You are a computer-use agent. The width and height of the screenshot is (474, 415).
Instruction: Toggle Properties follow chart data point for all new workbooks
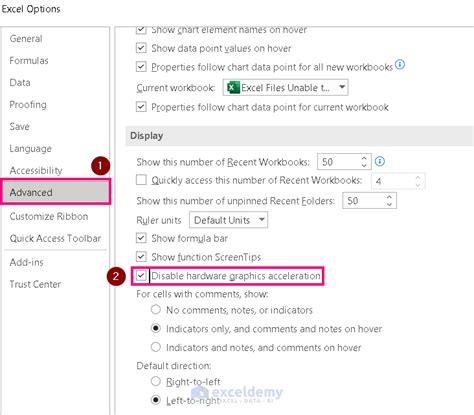141,67
